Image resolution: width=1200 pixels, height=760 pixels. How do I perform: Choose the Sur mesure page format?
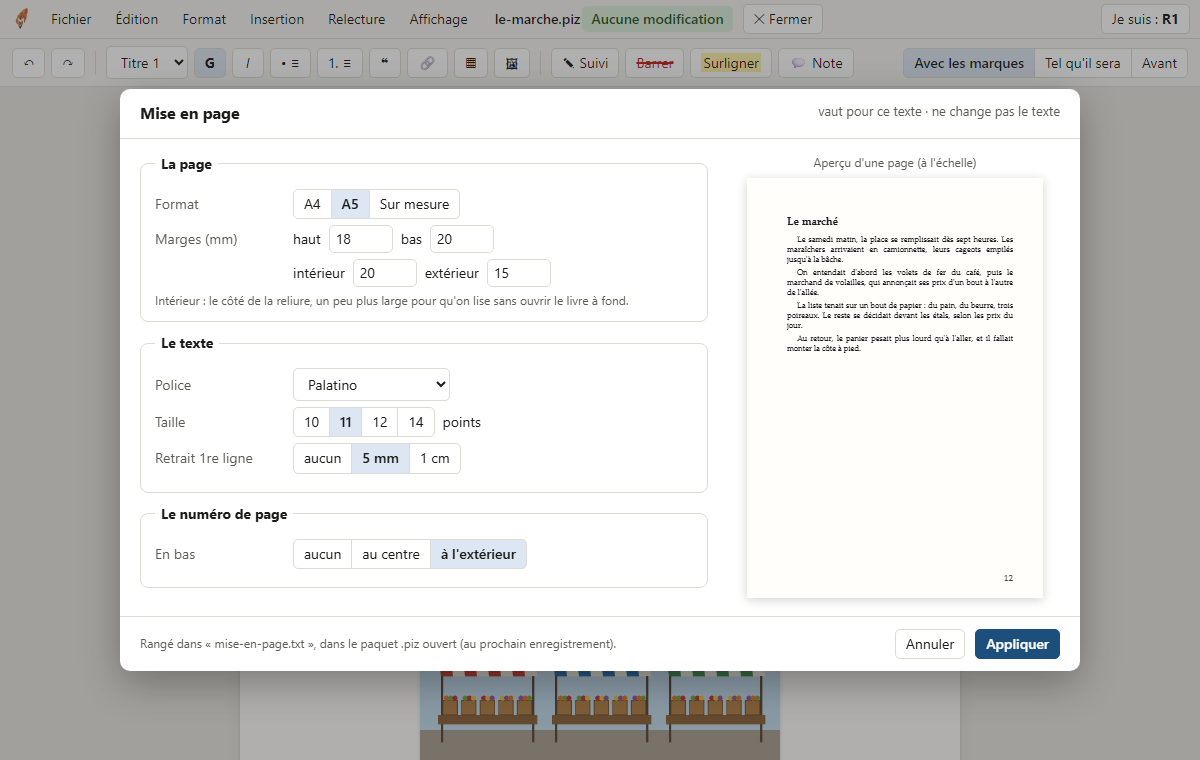414,204
